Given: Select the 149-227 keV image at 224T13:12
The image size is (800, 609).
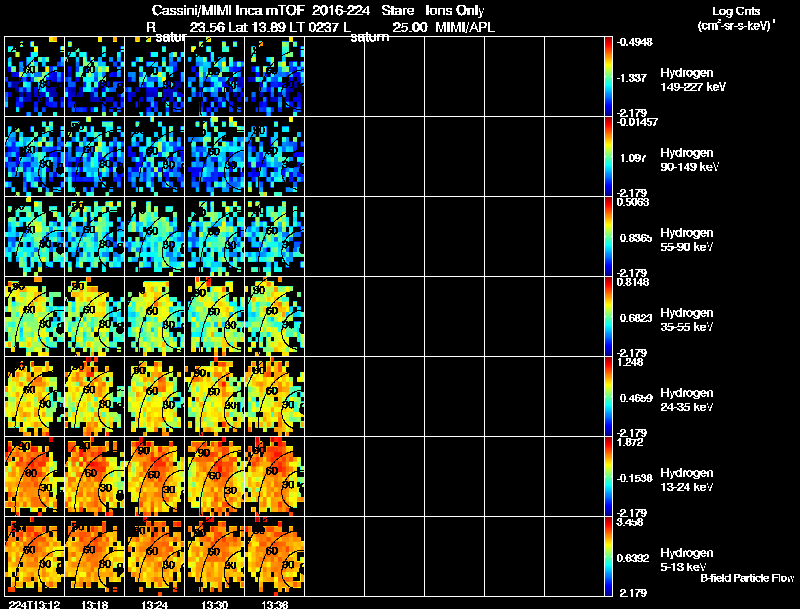Looking at the screenshot, I should pos(35,77).
